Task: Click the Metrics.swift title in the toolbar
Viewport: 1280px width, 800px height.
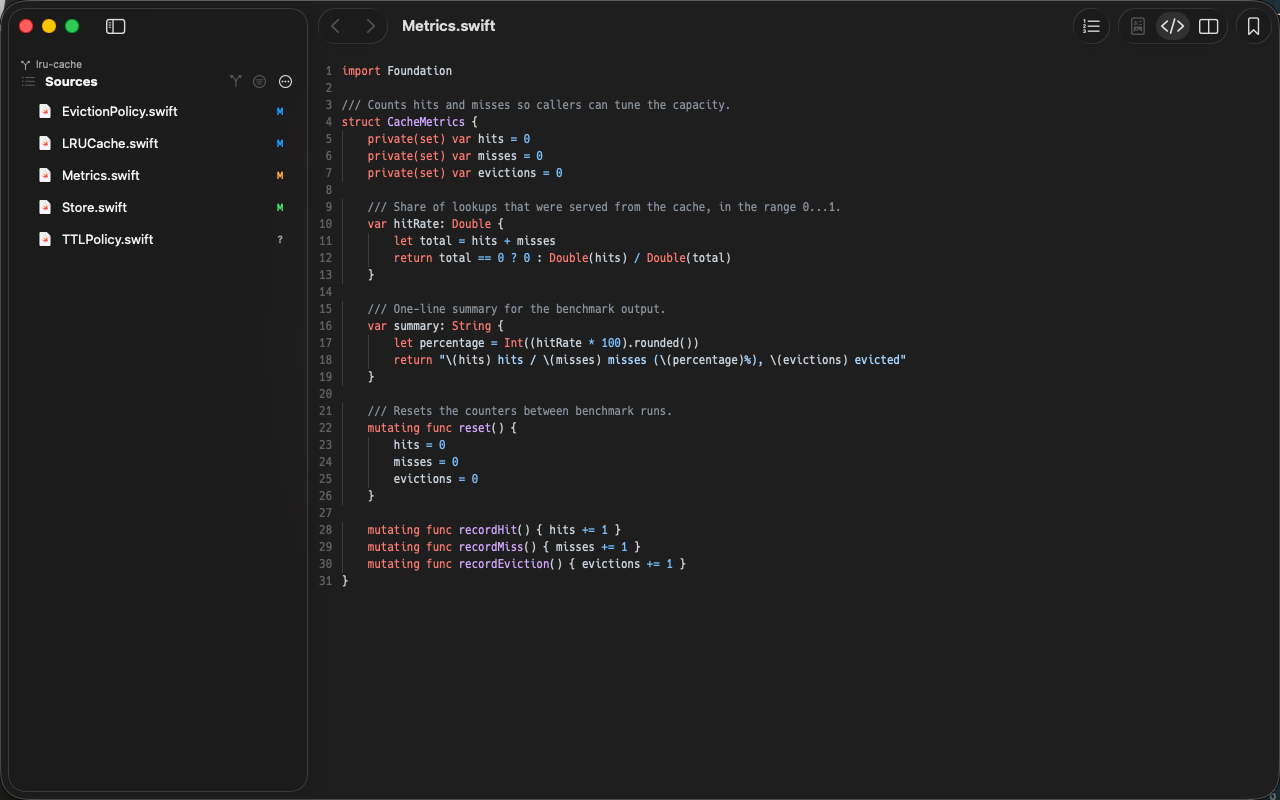Action: pos(448,26)
